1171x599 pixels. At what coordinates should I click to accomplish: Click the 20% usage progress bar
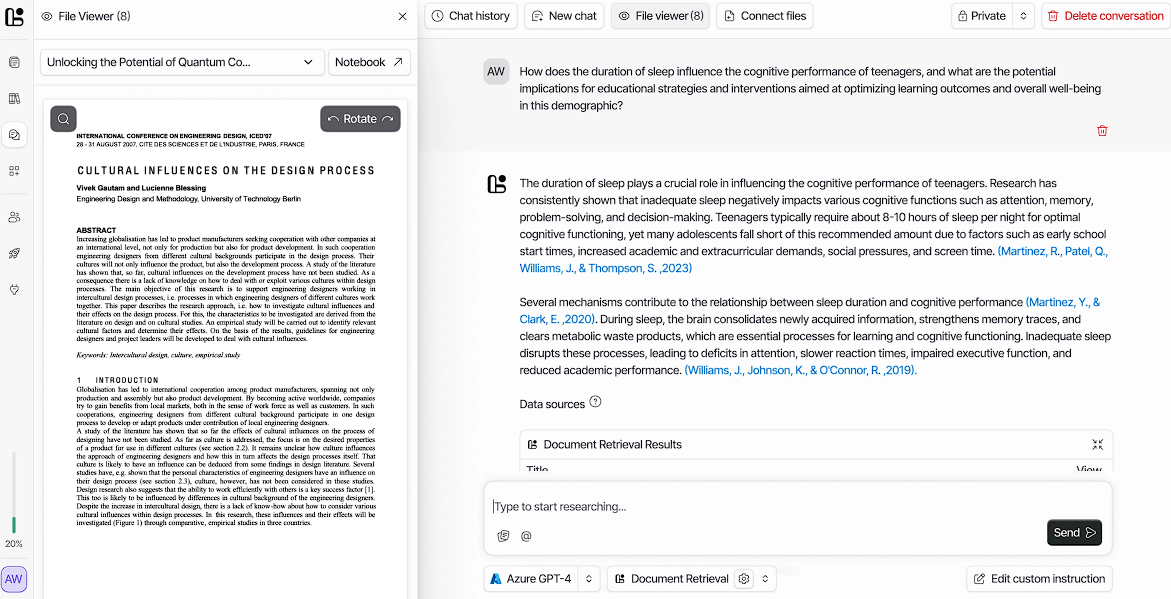(x=13, y=493)
